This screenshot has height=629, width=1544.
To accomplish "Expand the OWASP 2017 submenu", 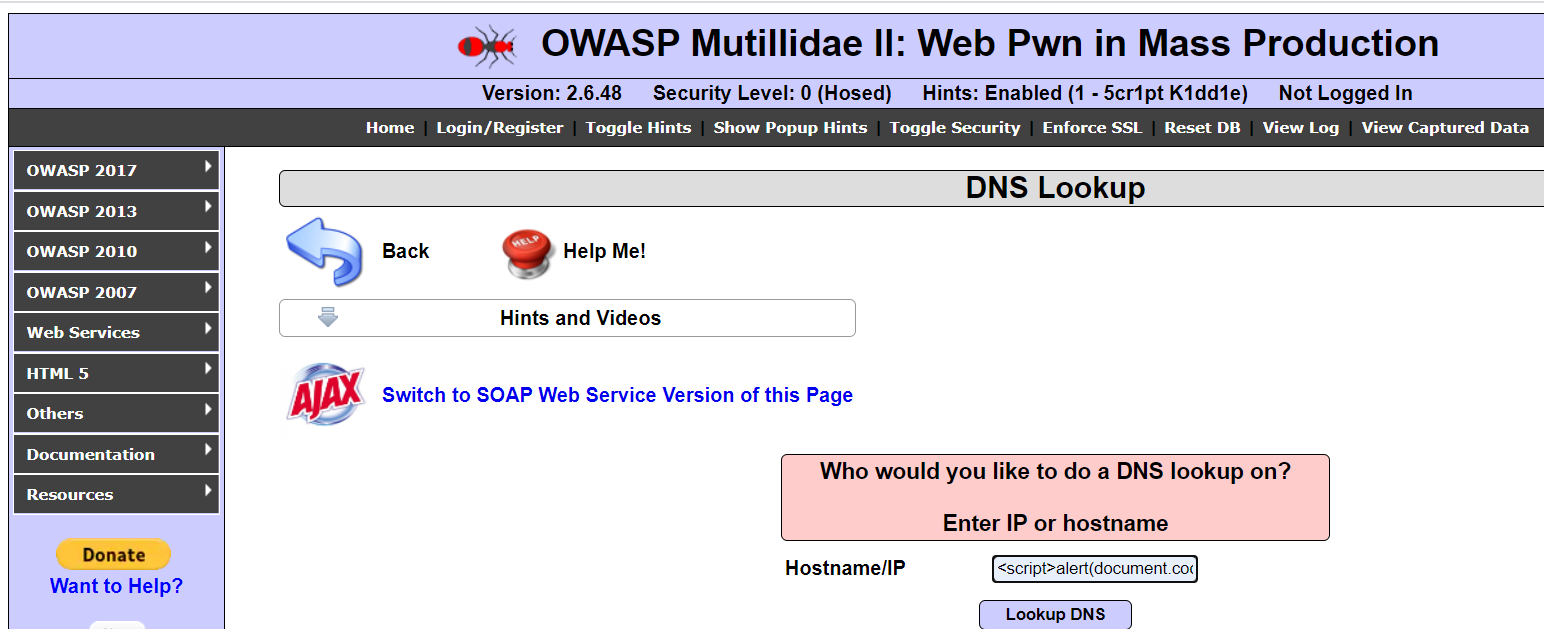I will click(115, 170).
